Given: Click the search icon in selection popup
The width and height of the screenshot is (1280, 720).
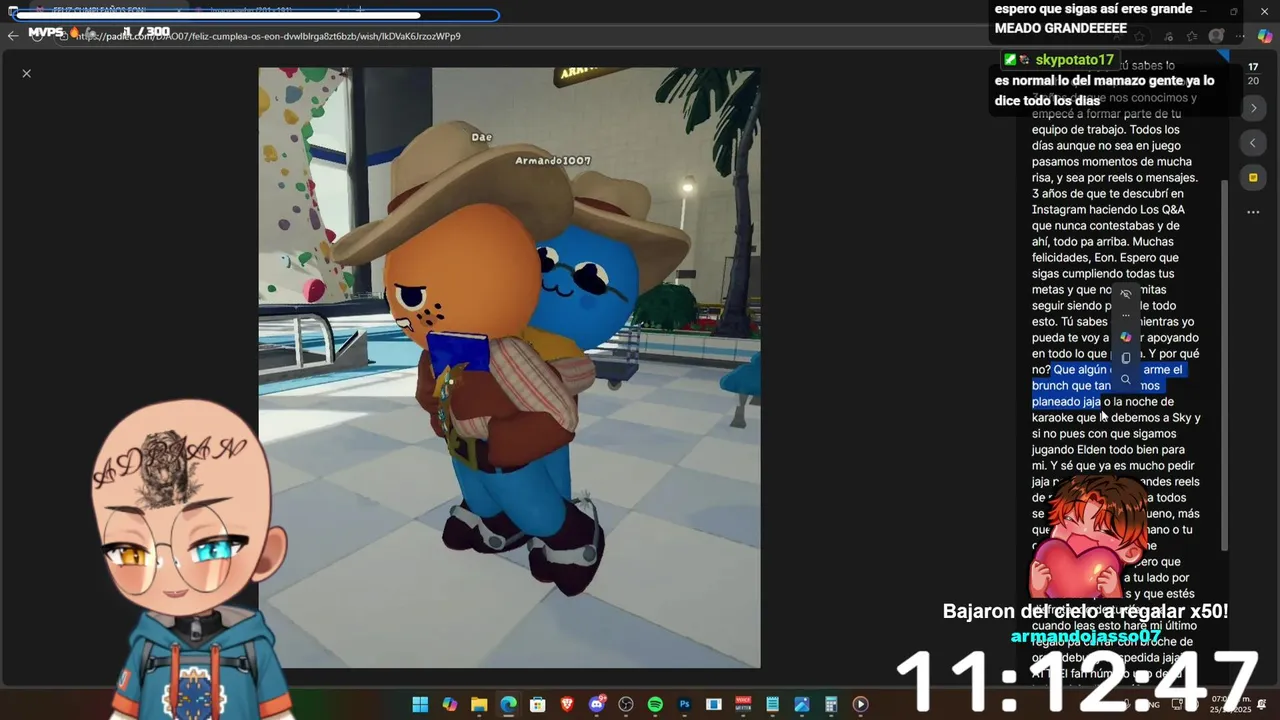Looking at the screenshot, I should (1126, 379).
